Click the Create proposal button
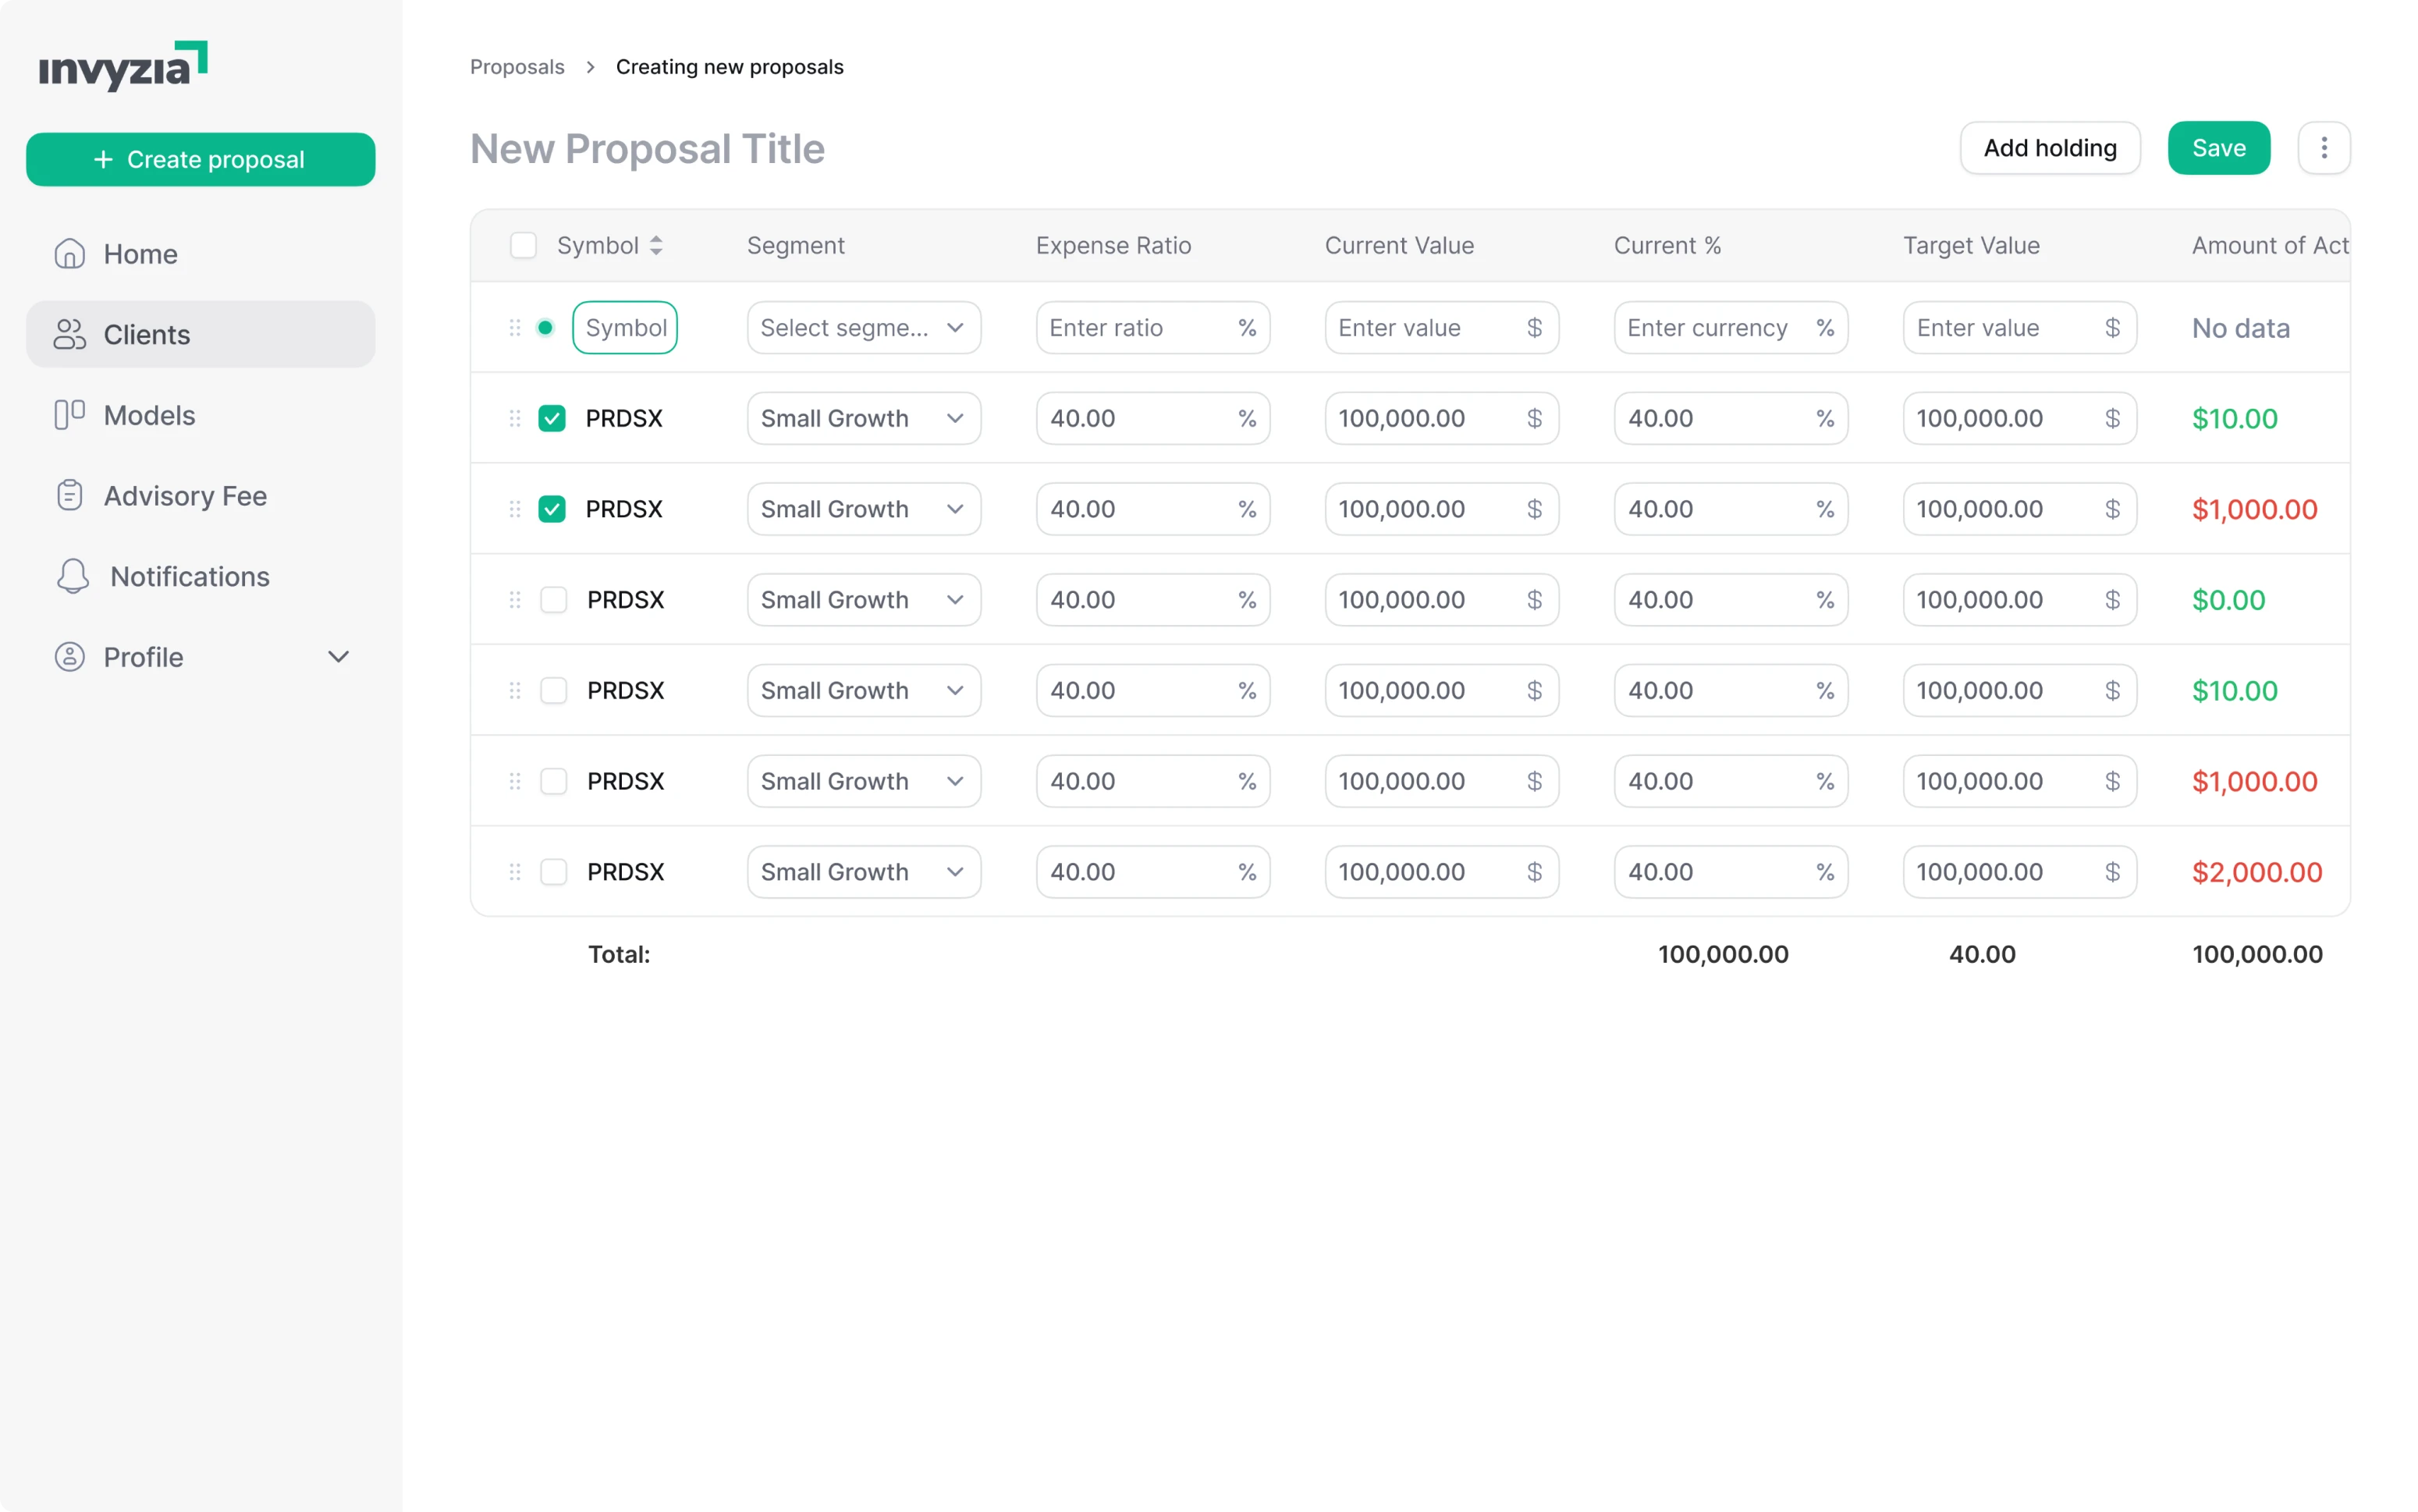Image resolution: width=2418 pixels, height=1512 pixels. [x=200, y=159]
